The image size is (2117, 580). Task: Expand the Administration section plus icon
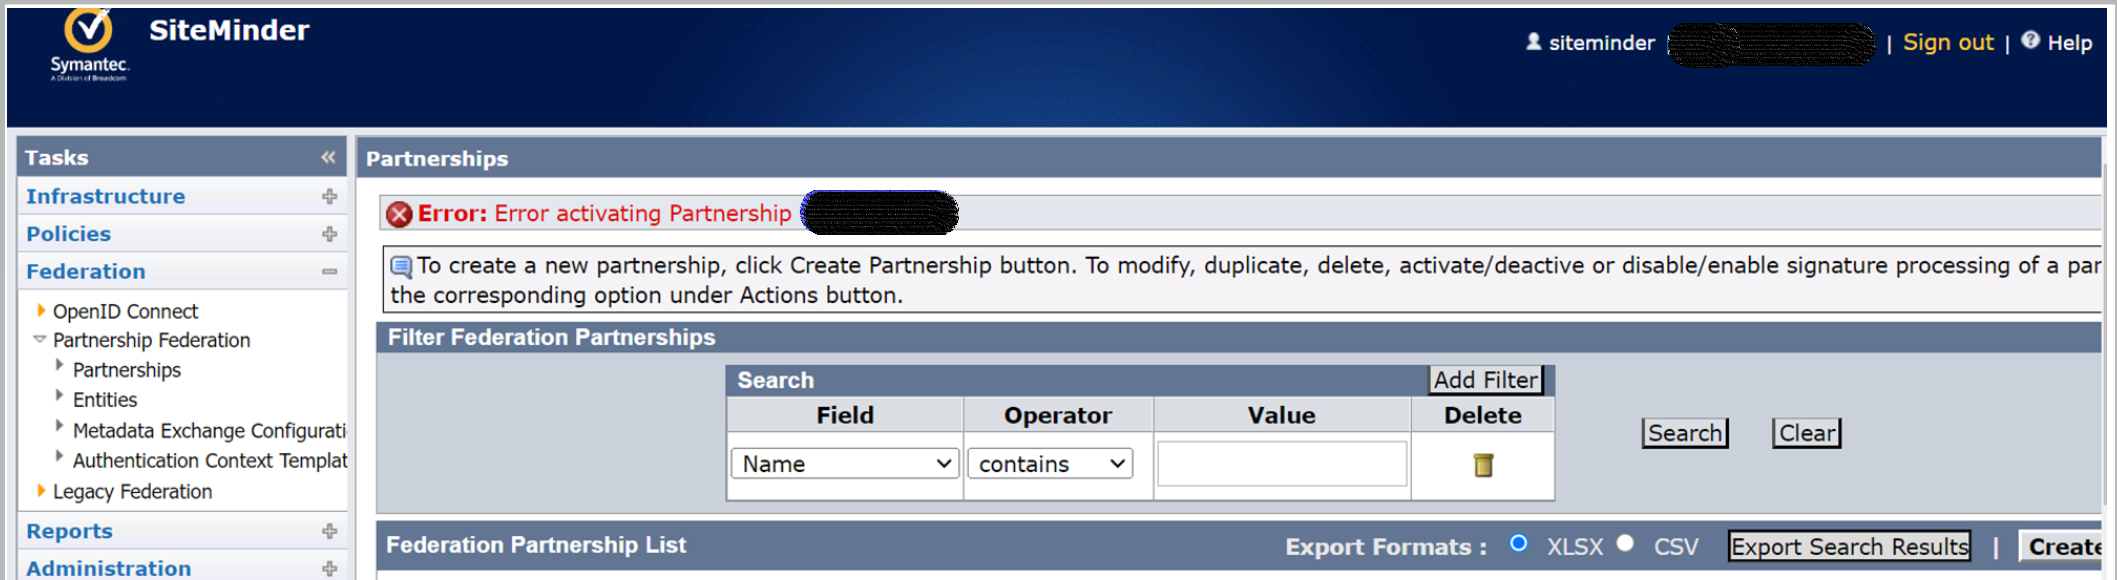click(329, 568)
